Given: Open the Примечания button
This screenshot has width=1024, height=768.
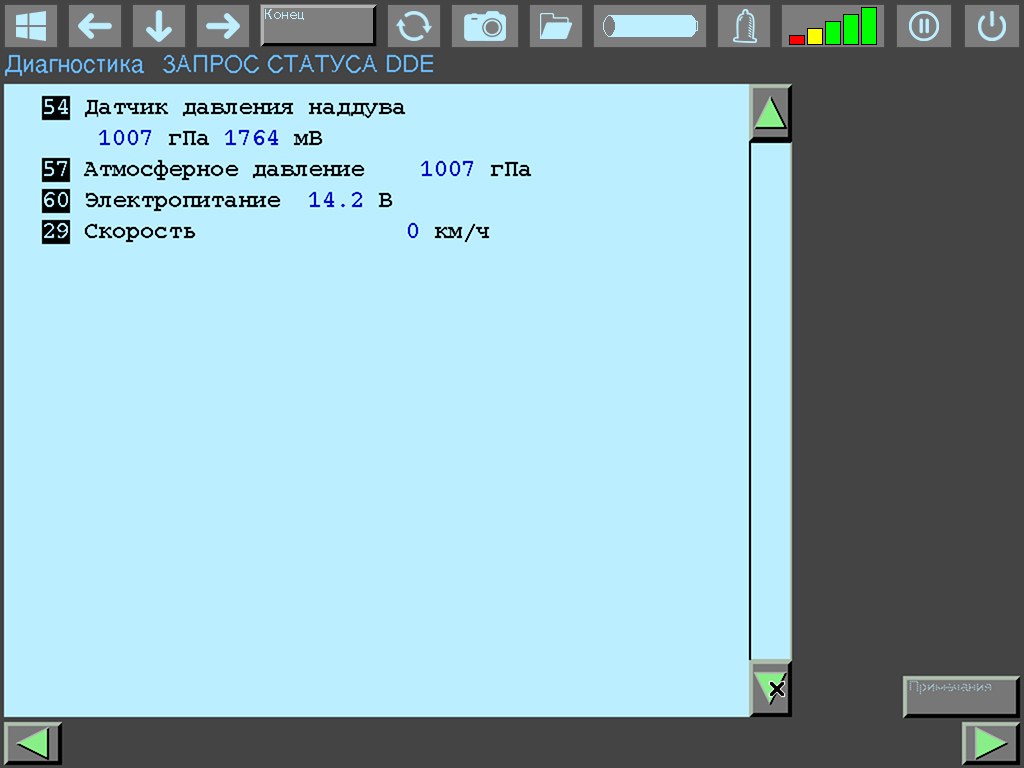Looking at the screenshot, I should pos(959,697).
